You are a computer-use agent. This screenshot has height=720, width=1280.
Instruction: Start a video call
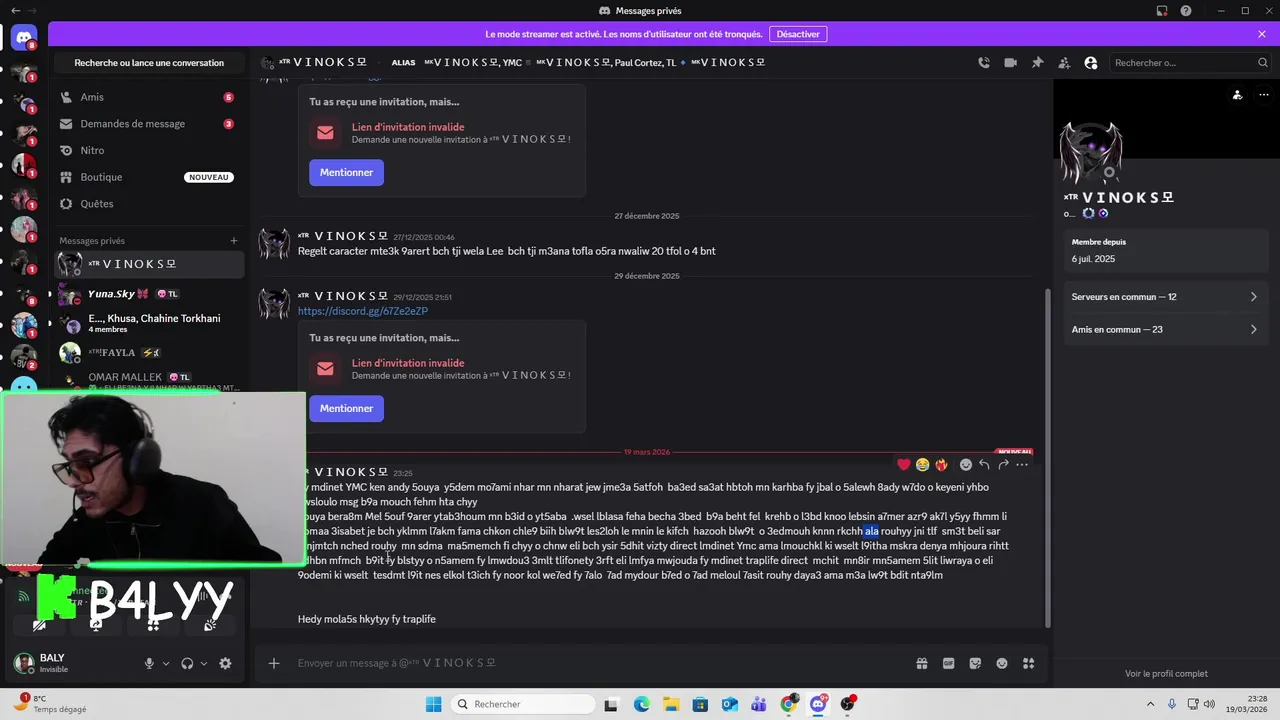point(1011,62)
